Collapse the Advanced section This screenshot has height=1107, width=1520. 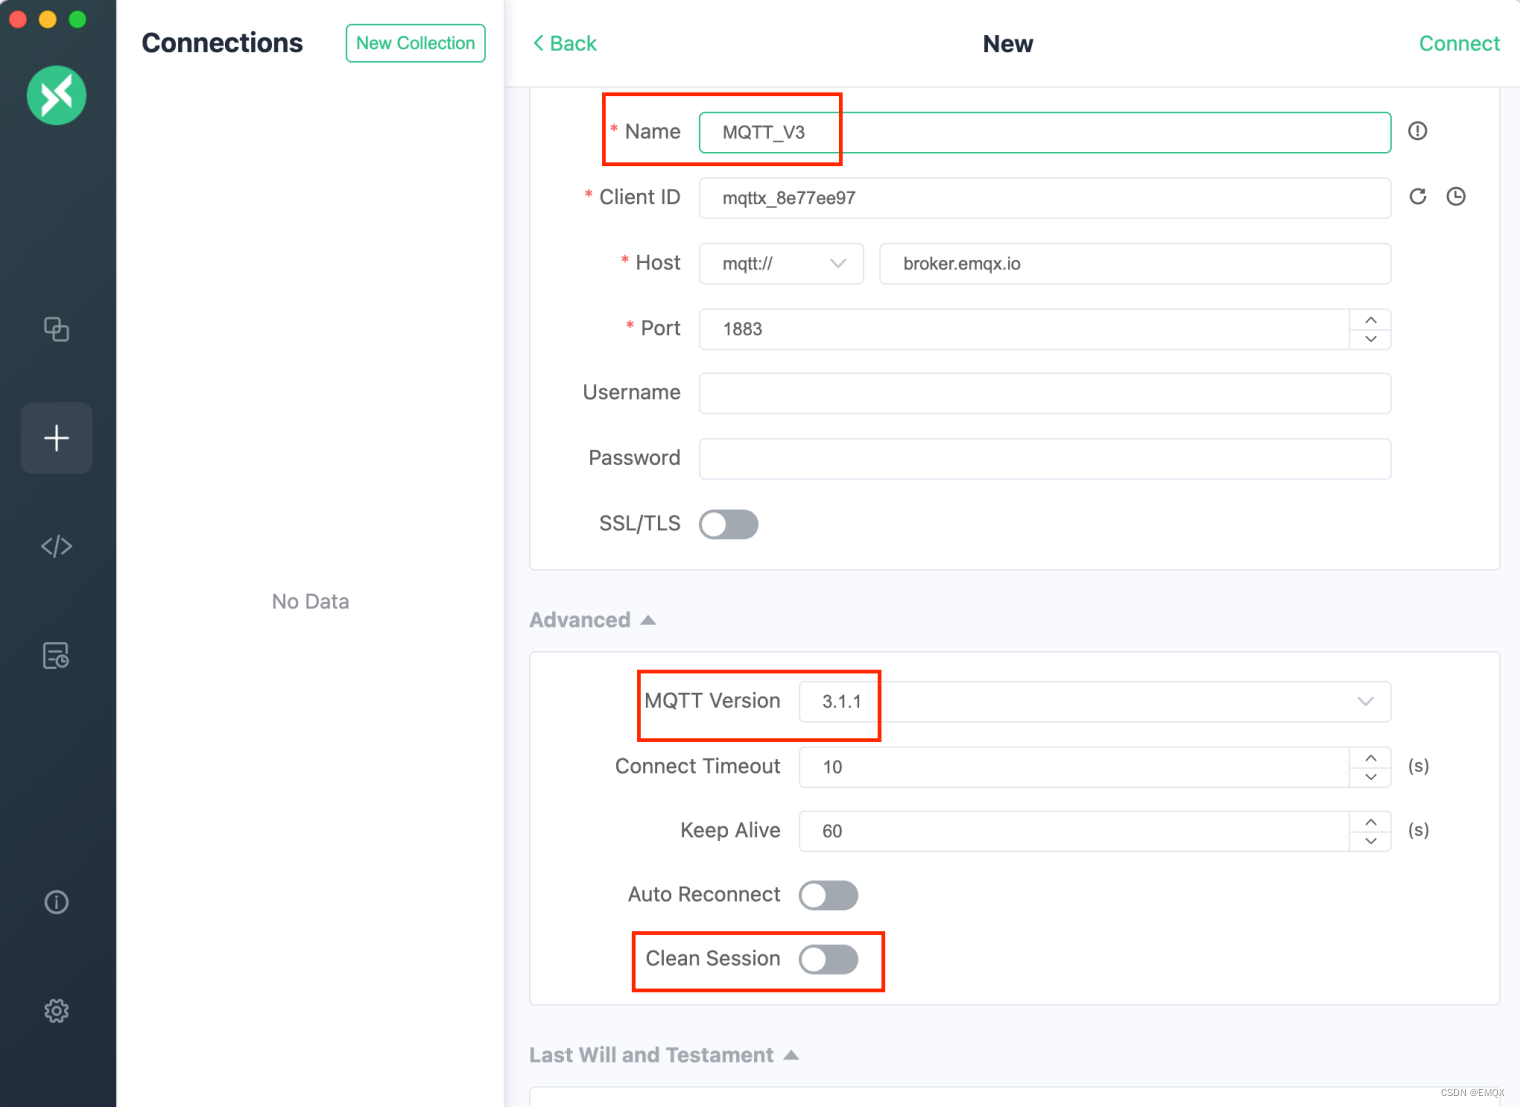click(x=648, y=619)
